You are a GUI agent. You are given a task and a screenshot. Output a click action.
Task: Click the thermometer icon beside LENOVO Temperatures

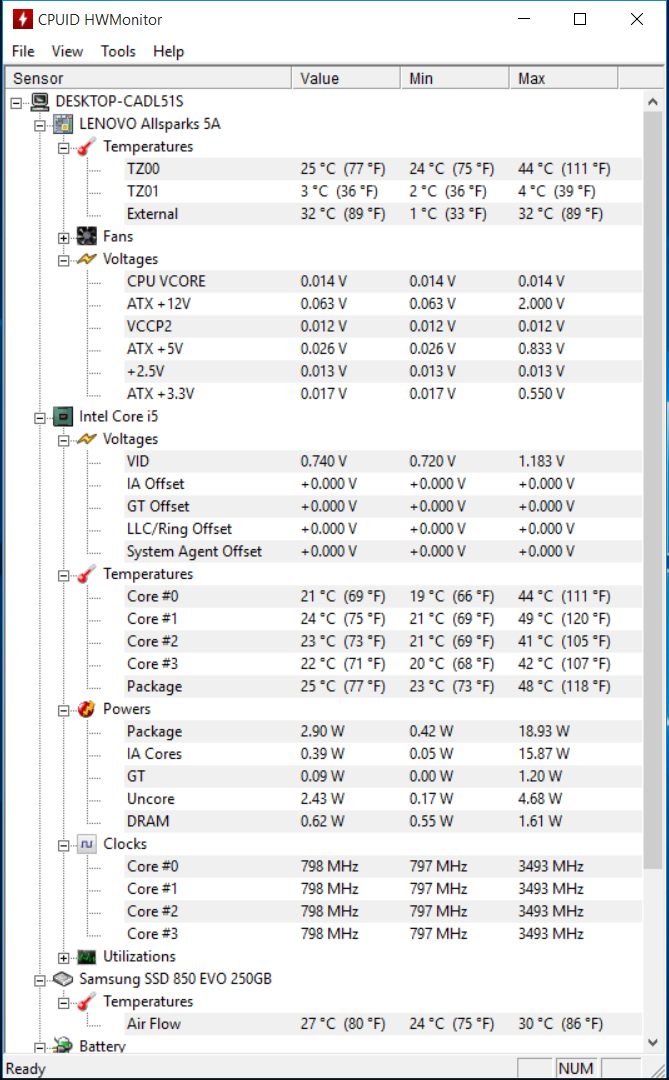tap(86, 147)
